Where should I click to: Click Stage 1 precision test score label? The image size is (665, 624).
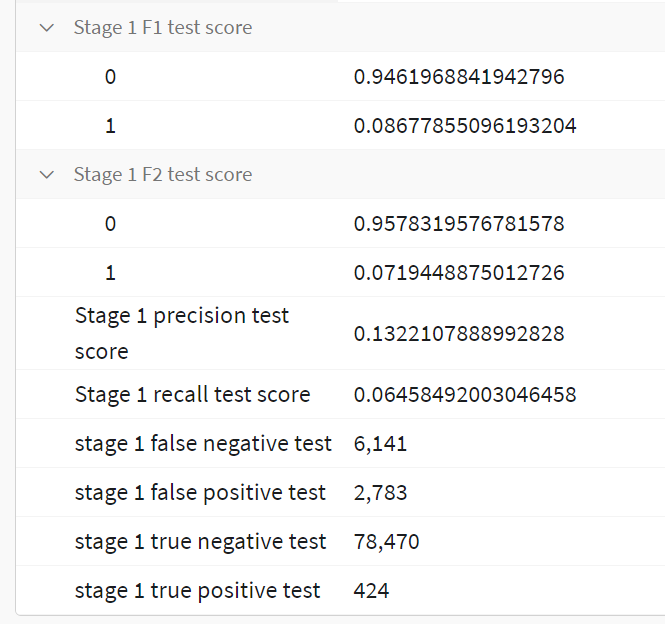click(182, 333)
